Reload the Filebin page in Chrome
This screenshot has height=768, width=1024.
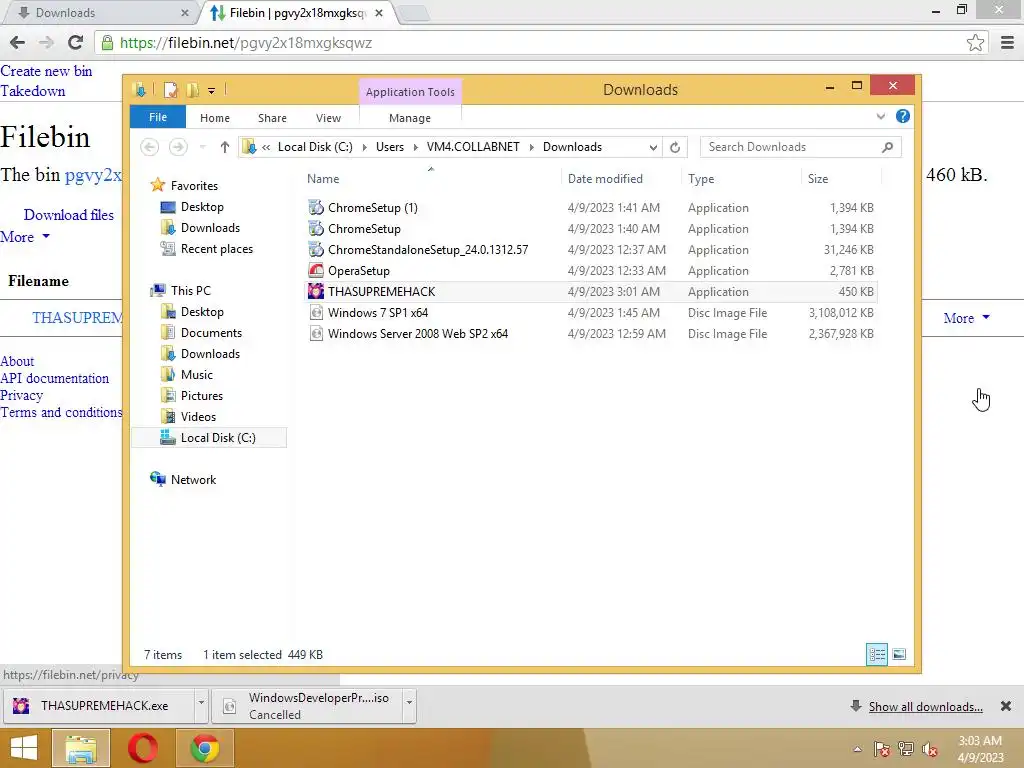(x=75, y=42)
